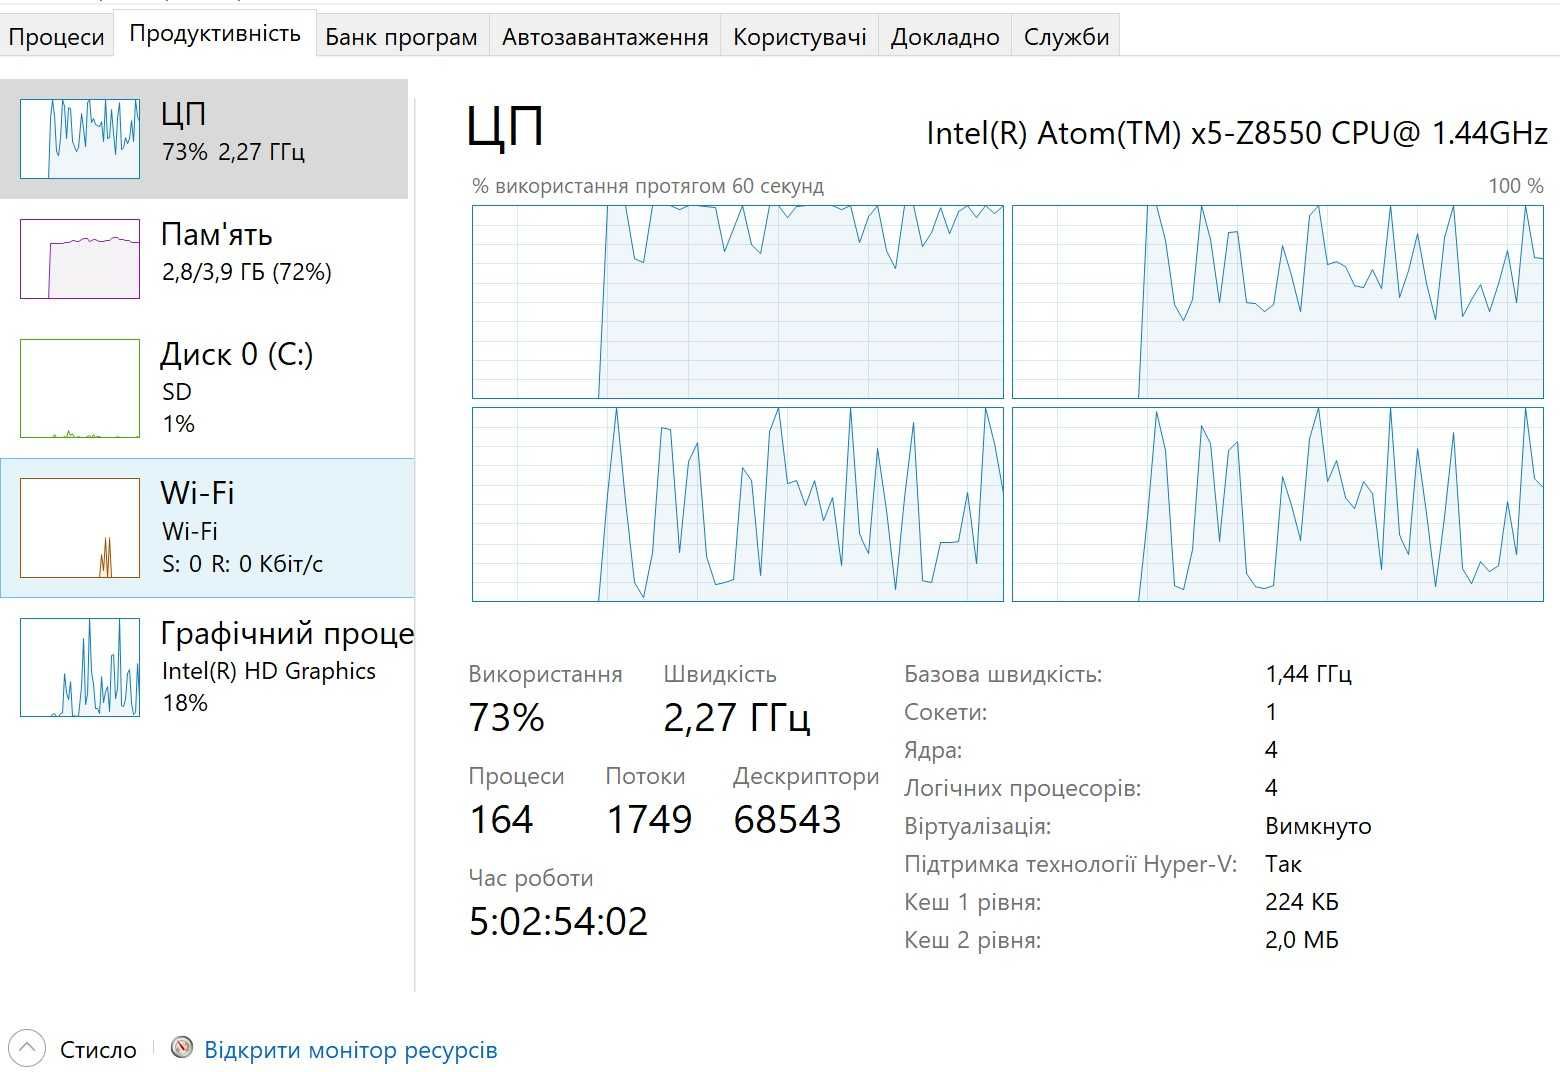Screen dimensions: 1560x1072
Task: Click the Hyper-V support value Так
Action: pos(1283,864)
